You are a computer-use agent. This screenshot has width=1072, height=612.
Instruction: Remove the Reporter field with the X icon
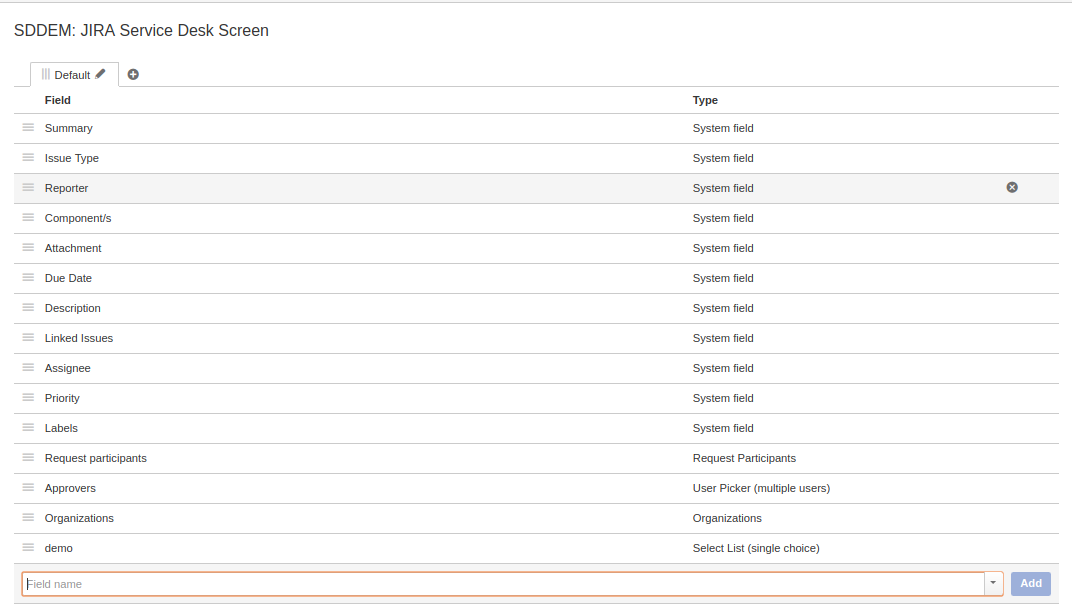(x=1012, y=187)
